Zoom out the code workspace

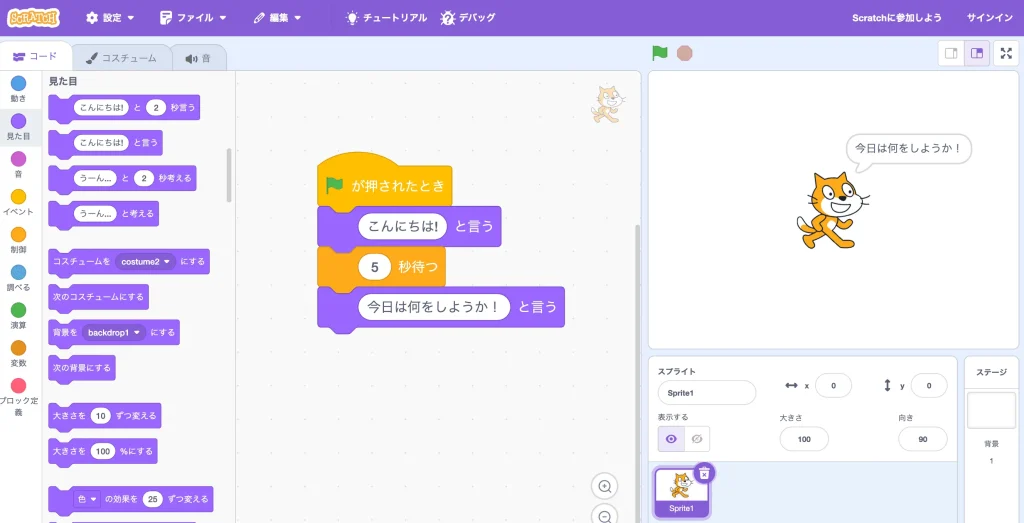605,516
